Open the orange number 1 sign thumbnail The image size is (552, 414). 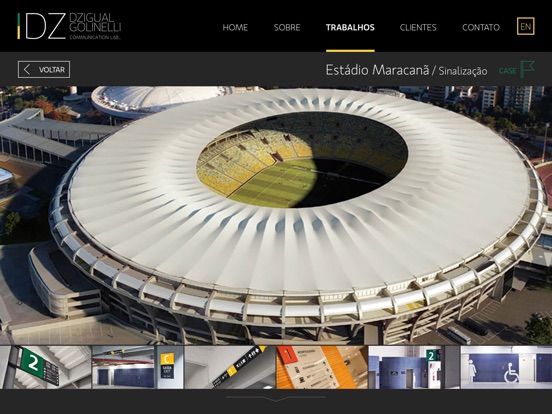322,367
